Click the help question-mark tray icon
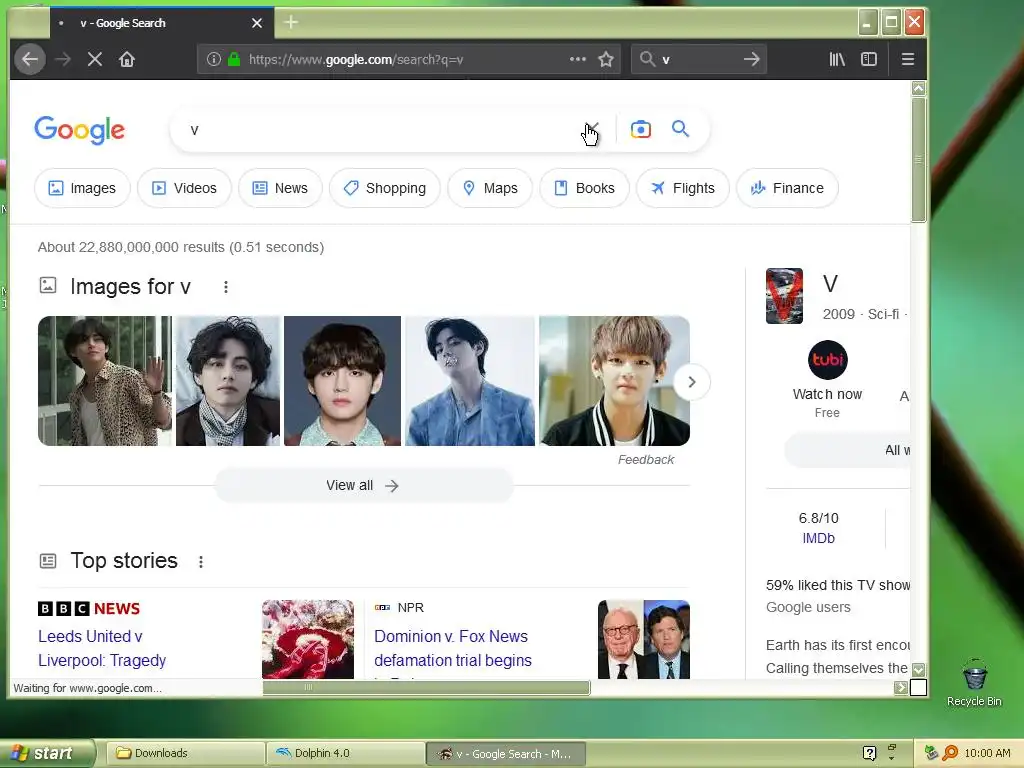This screenshot has width=1024, height=768. coord(869,753)
